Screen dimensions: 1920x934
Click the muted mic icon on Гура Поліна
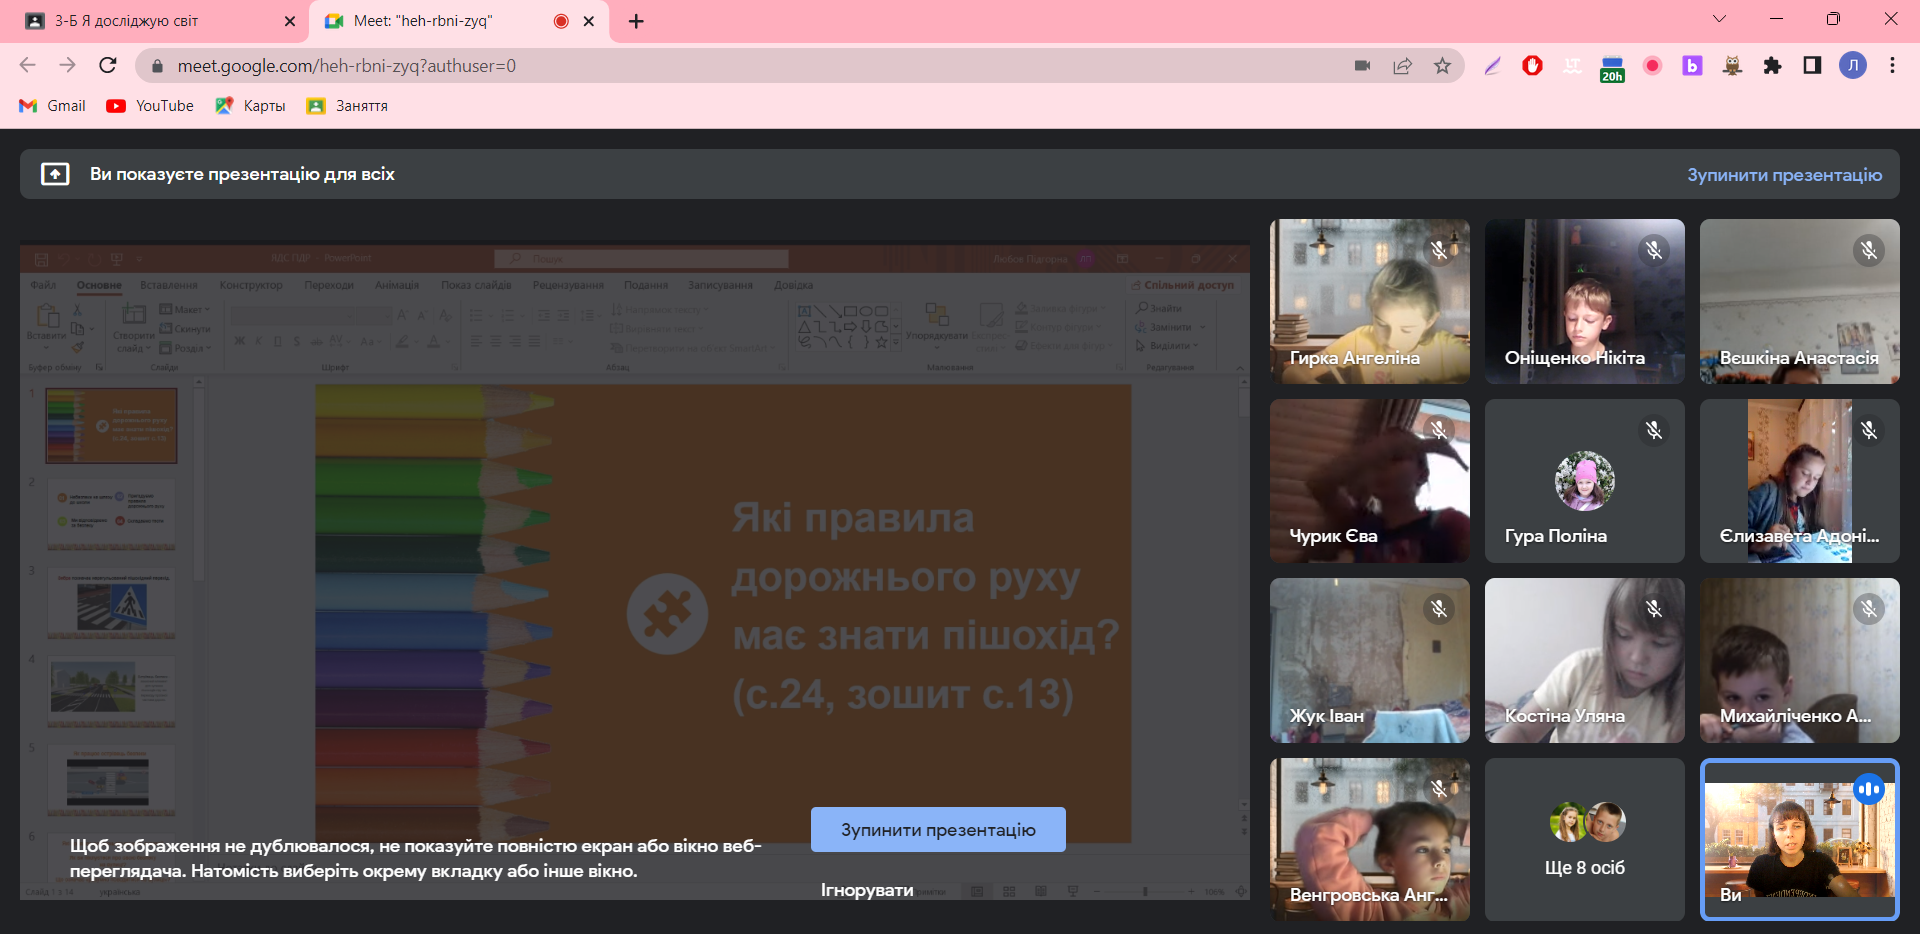pos(1654,430)
